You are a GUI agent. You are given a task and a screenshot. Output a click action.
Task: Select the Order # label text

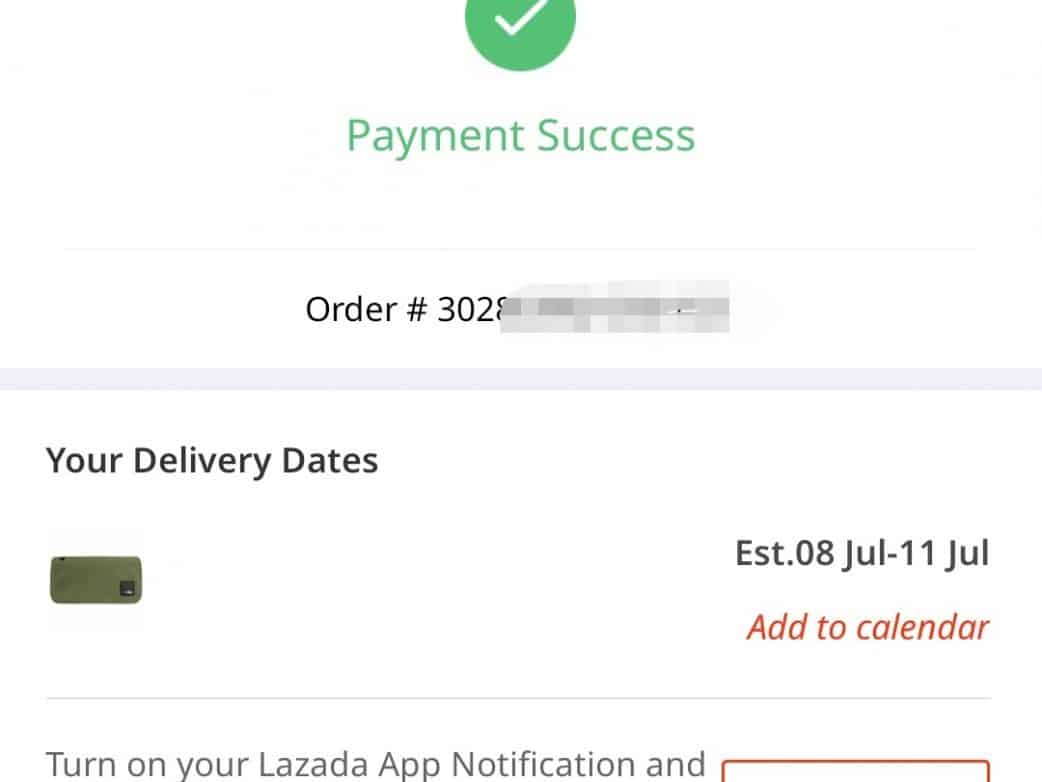click(x=366, y=310)
